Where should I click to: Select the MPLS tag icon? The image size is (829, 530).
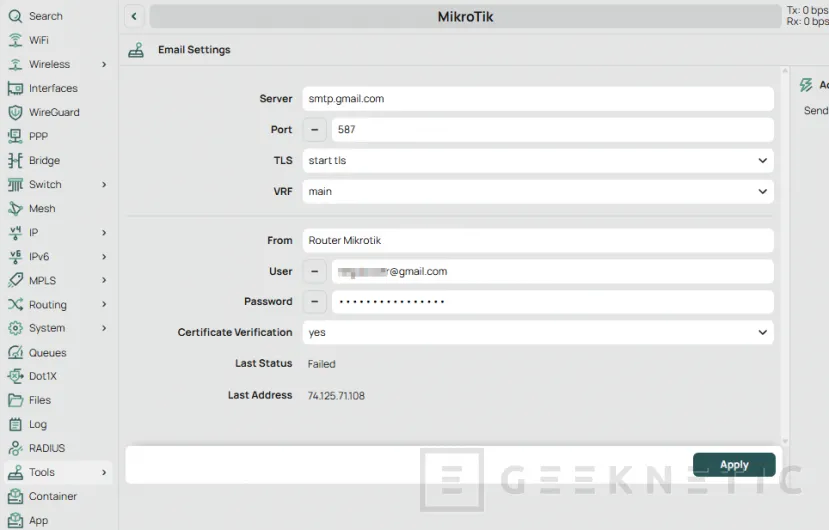click(x=15, y=280)
